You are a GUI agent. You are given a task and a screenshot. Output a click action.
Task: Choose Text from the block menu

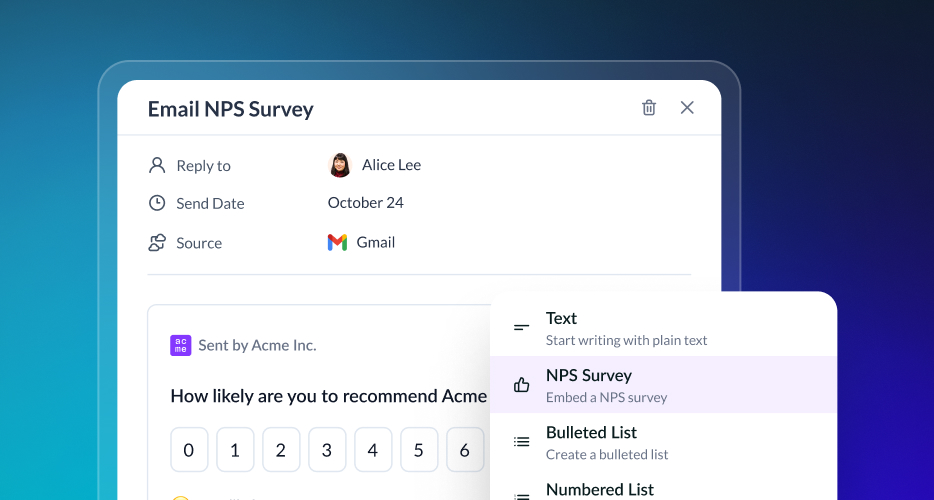(x=664, y=328)
